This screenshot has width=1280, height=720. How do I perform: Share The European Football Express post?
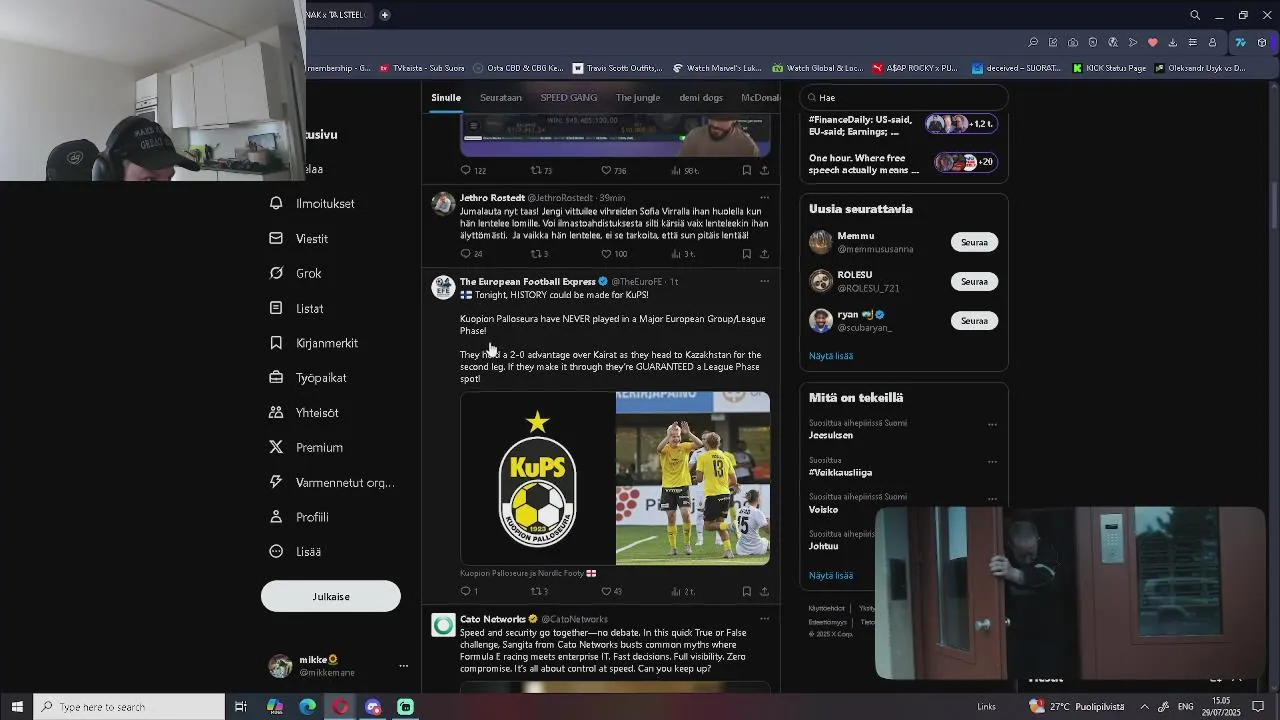pos(764,591)
